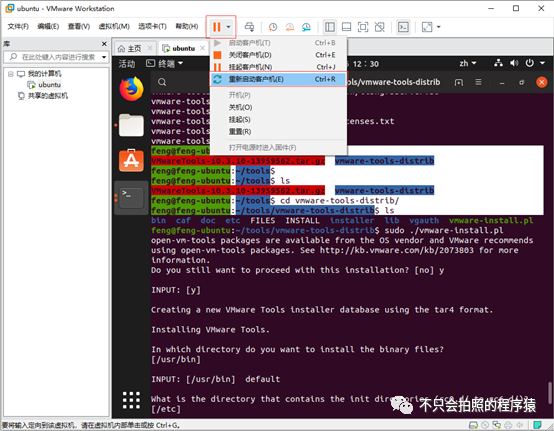Click the printer status bar icon
Image resolution: width=554 pixels, height=431 pixels.
(508, 425)
